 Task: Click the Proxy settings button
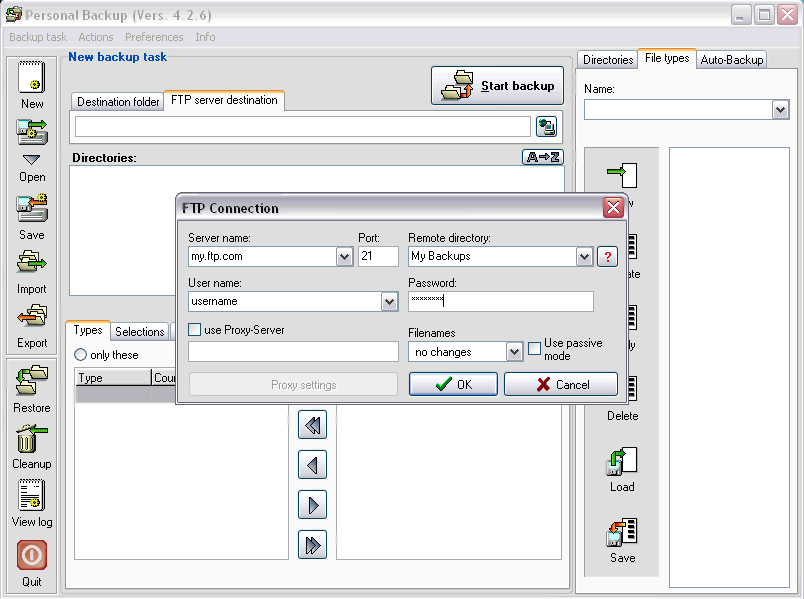pos(293,385)
